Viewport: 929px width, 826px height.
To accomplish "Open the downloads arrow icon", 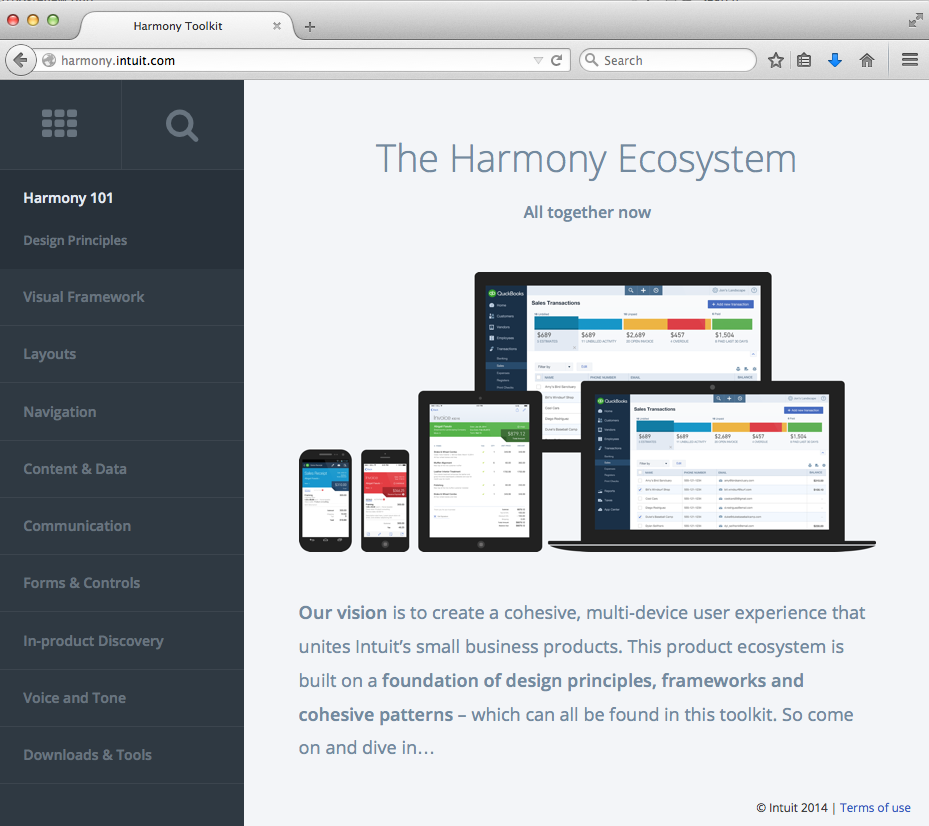I will pyautogui.click(x=835, y=60).
